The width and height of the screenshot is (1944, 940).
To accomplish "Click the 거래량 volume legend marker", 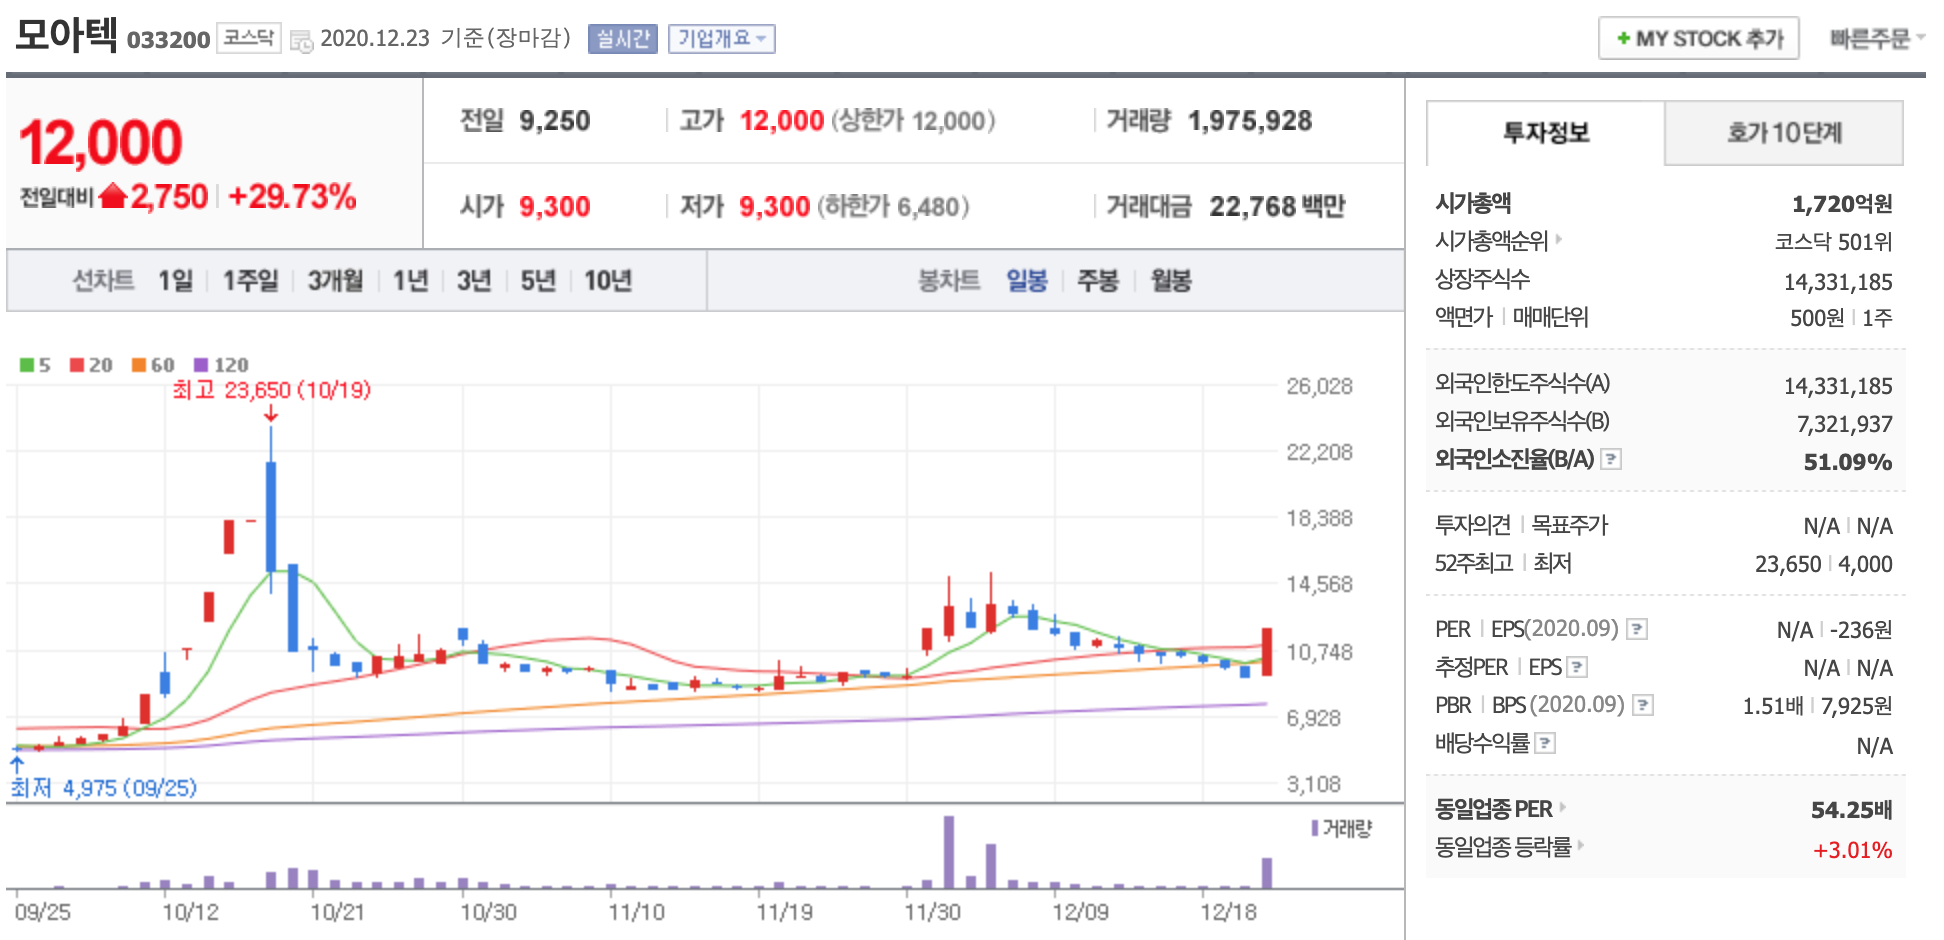I will tap(1315, 828).
